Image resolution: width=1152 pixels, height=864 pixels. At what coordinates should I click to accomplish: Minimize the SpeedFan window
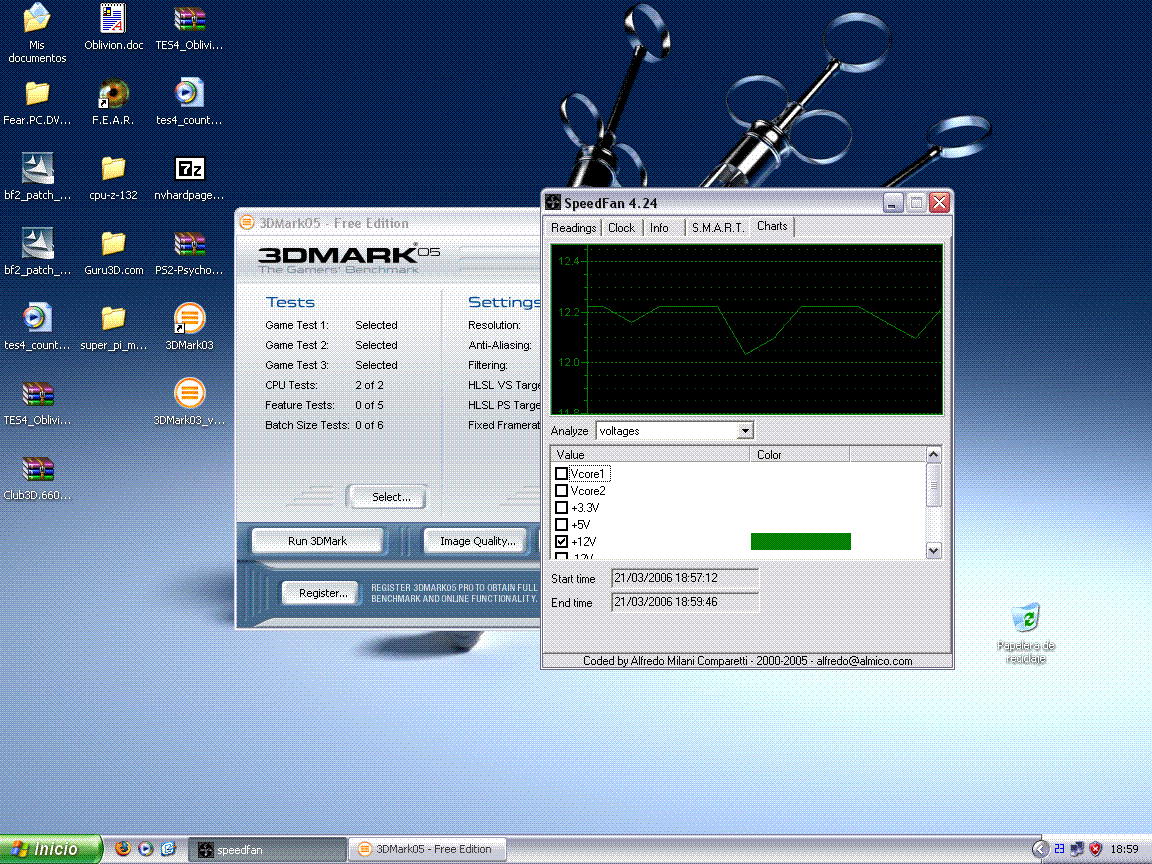coord(893,203)
